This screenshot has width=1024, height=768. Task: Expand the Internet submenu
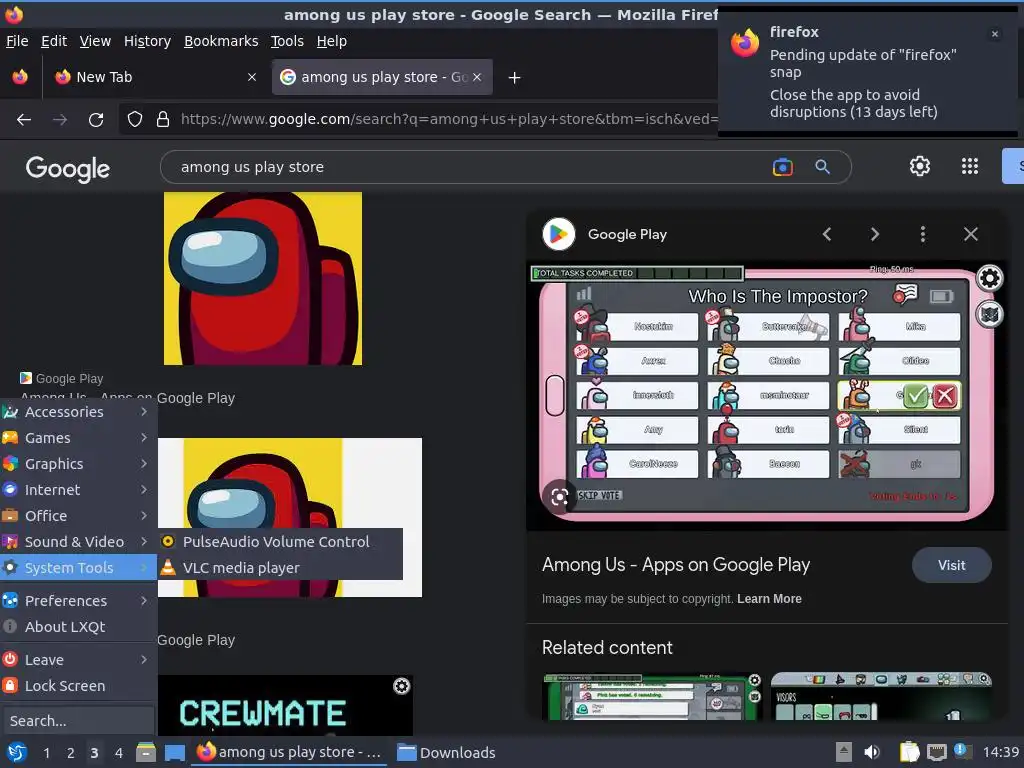(78, 490)
